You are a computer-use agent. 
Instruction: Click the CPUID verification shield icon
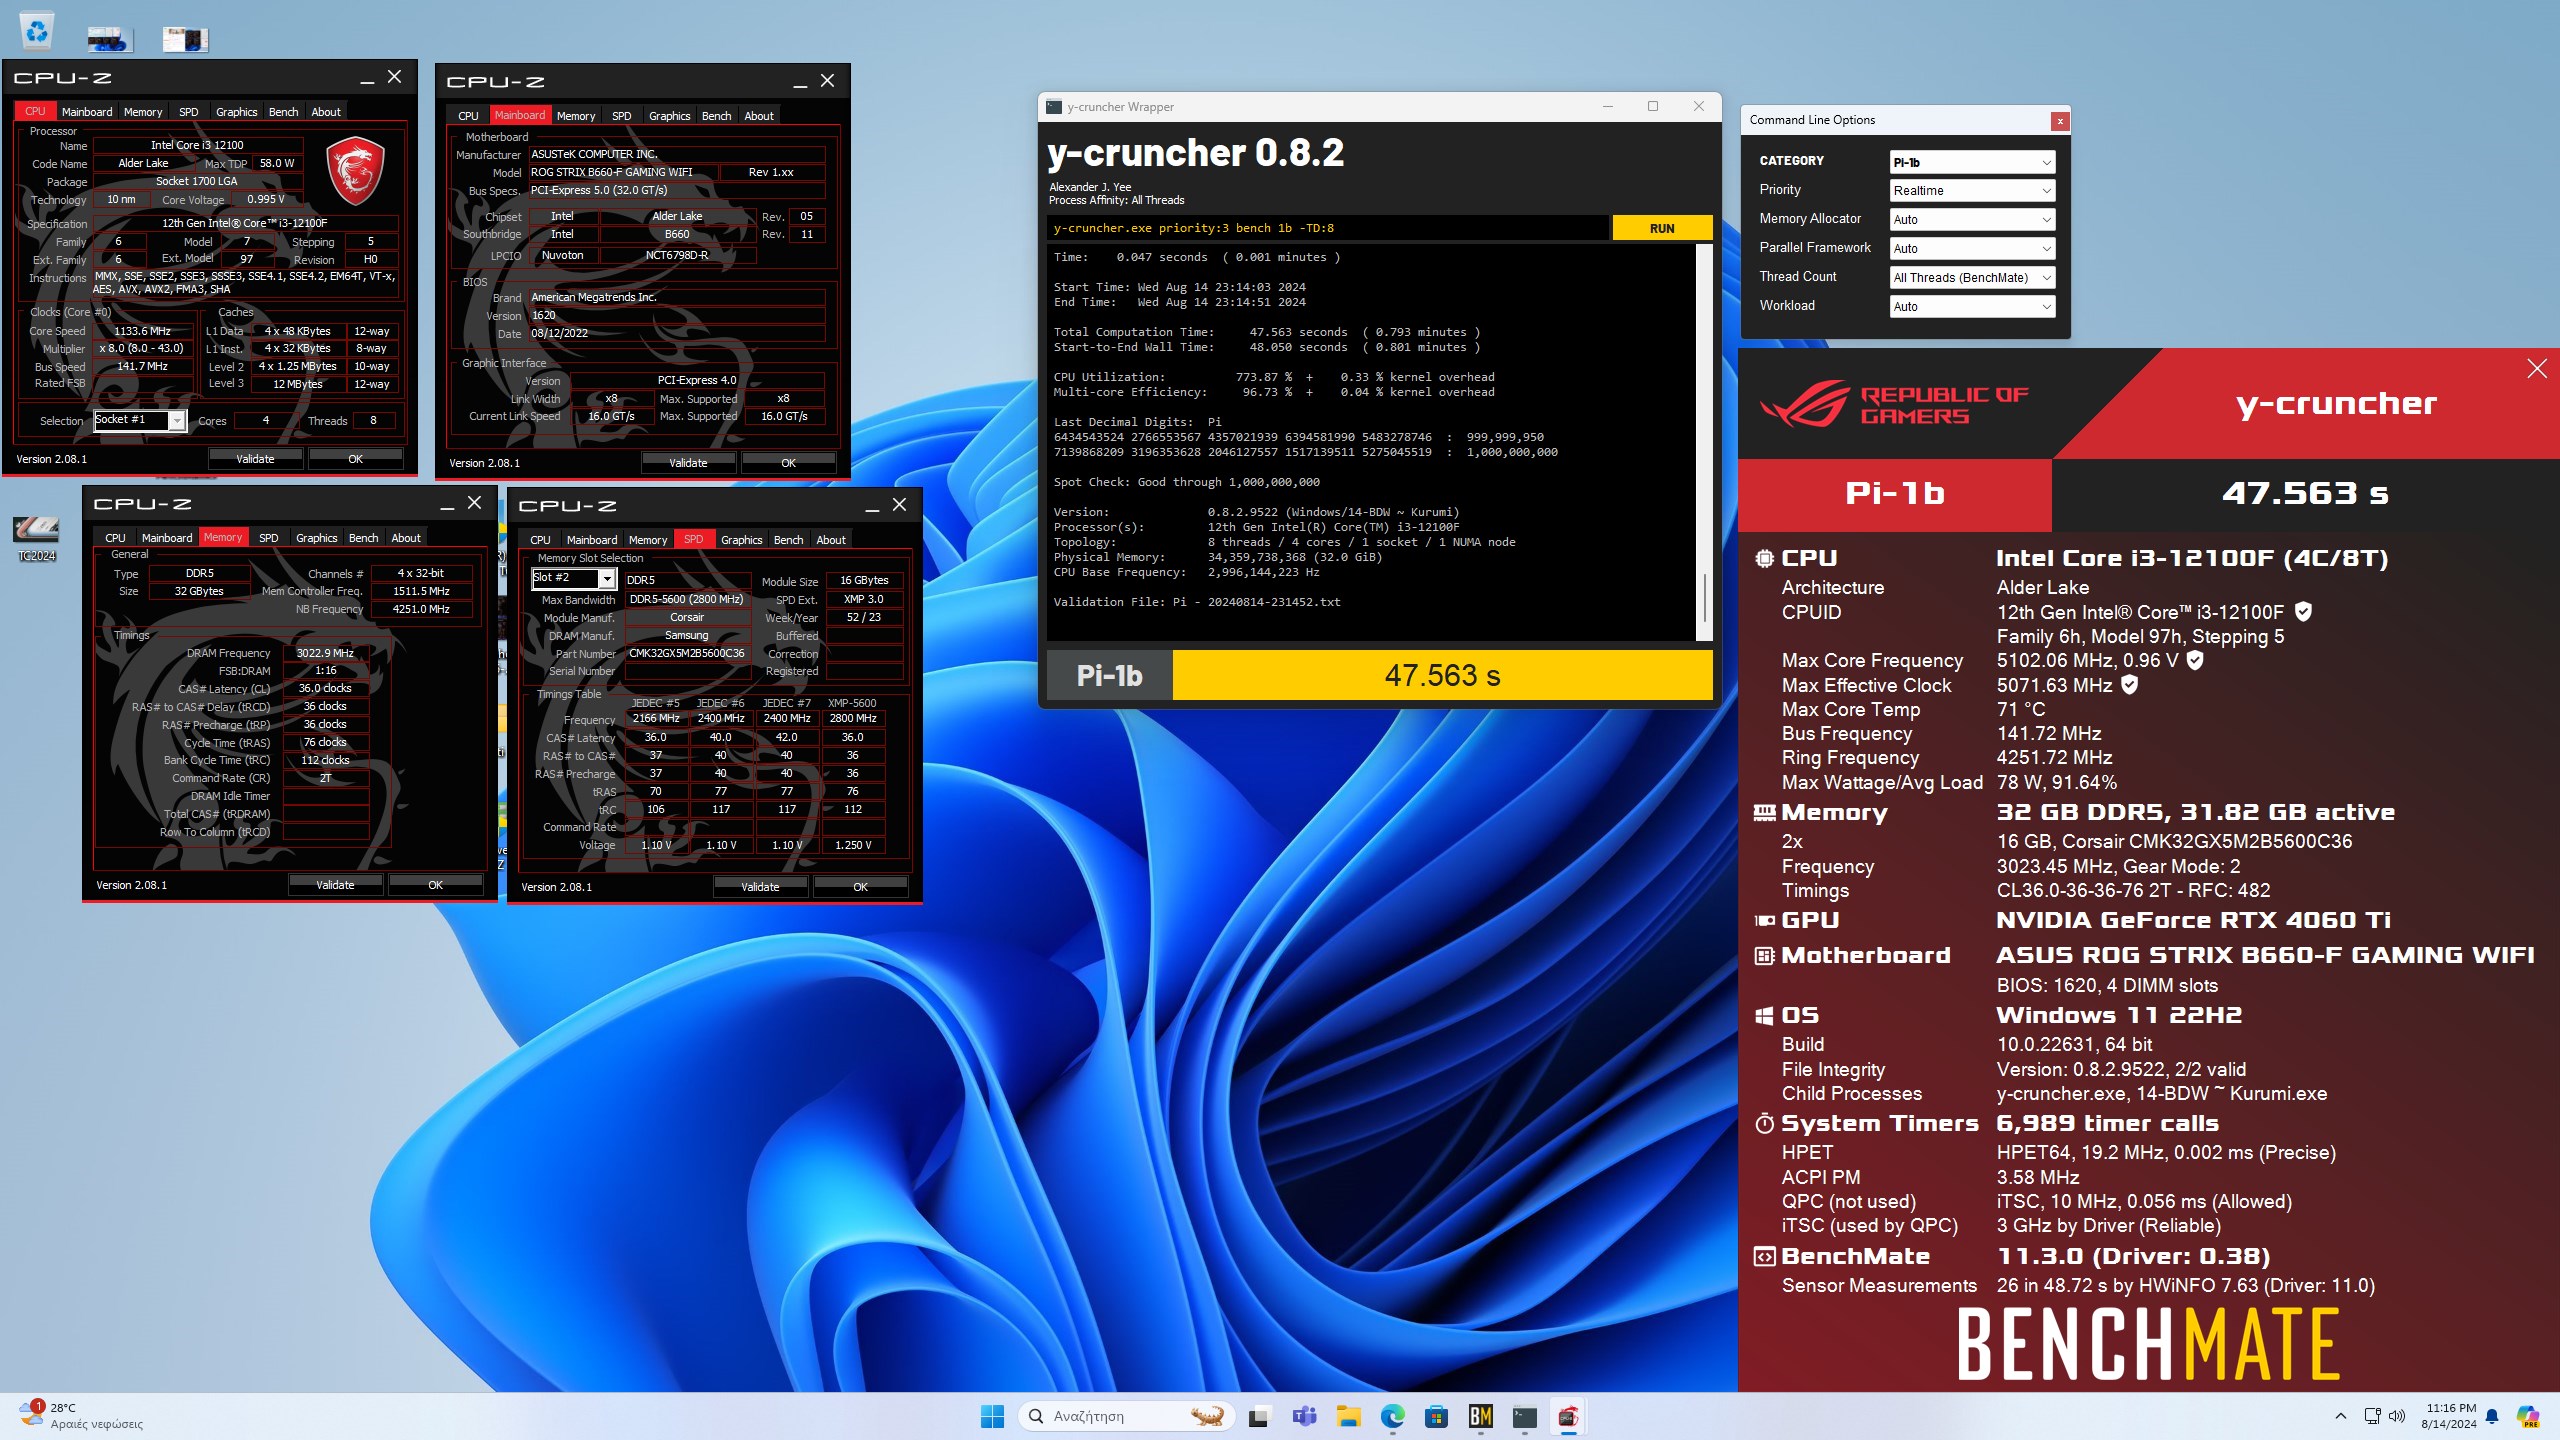[x=2303, y=611]
